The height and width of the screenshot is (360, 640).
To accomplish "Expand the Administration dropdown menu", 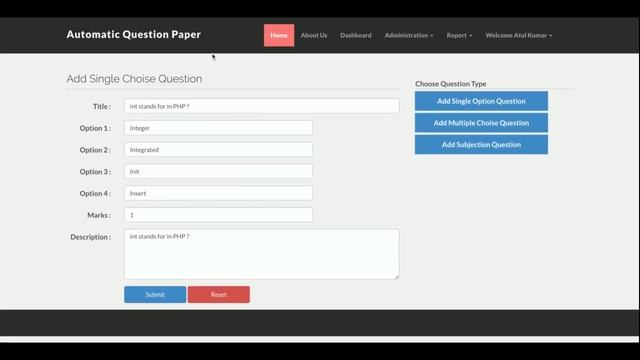I will coord(409,35).
